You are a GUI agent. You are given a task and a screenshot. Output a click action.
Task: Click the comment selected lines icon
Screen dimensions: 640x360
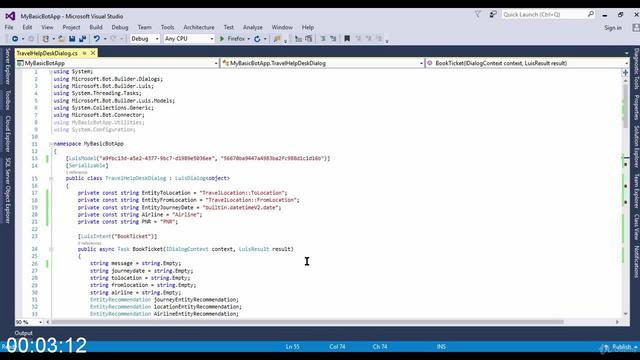323,39
